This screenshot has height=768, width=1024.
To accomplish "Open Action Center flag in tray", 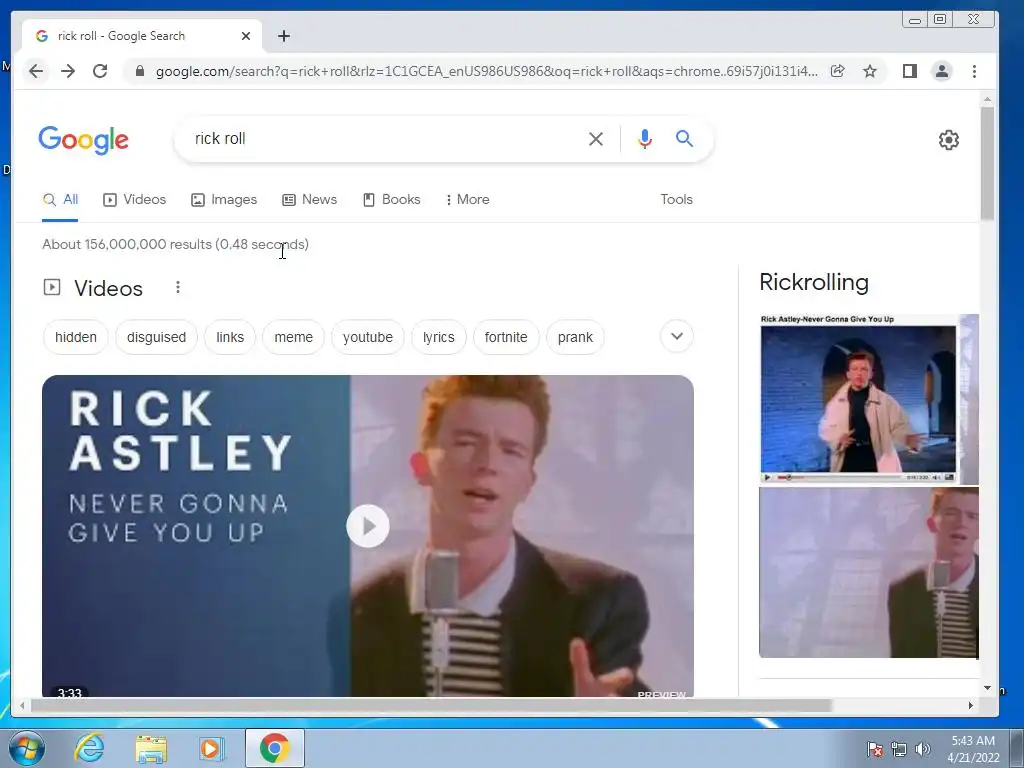I will pyautogui.click(x=875, y=749).
